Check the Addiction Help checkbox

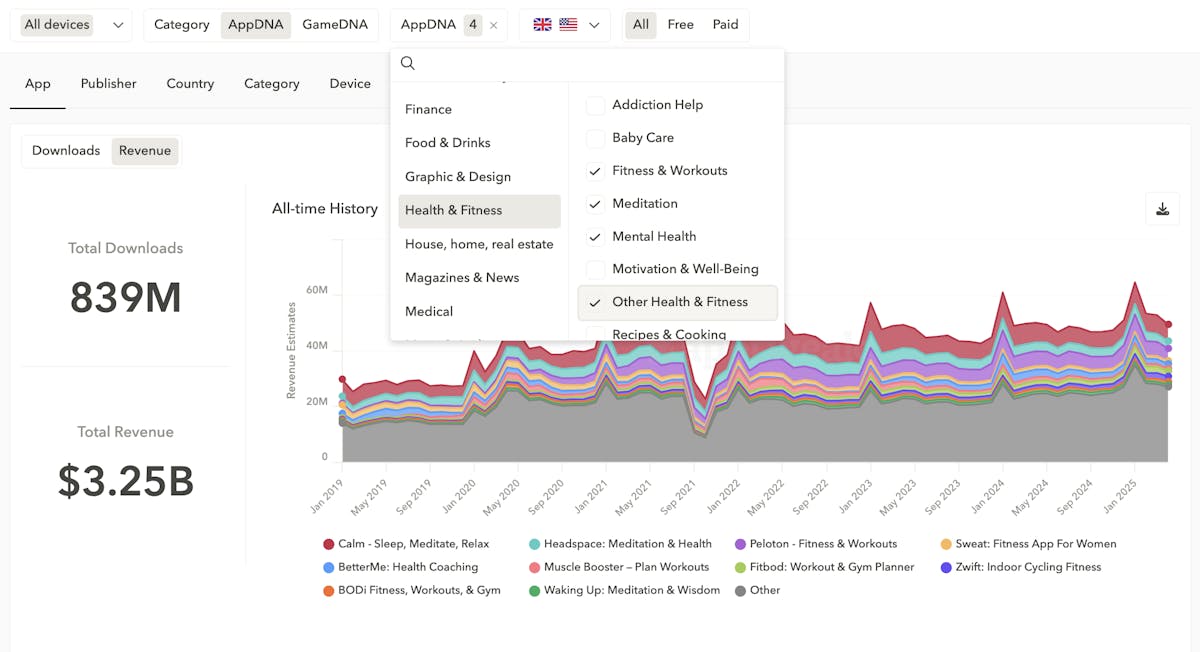click(x=595, y=105)
